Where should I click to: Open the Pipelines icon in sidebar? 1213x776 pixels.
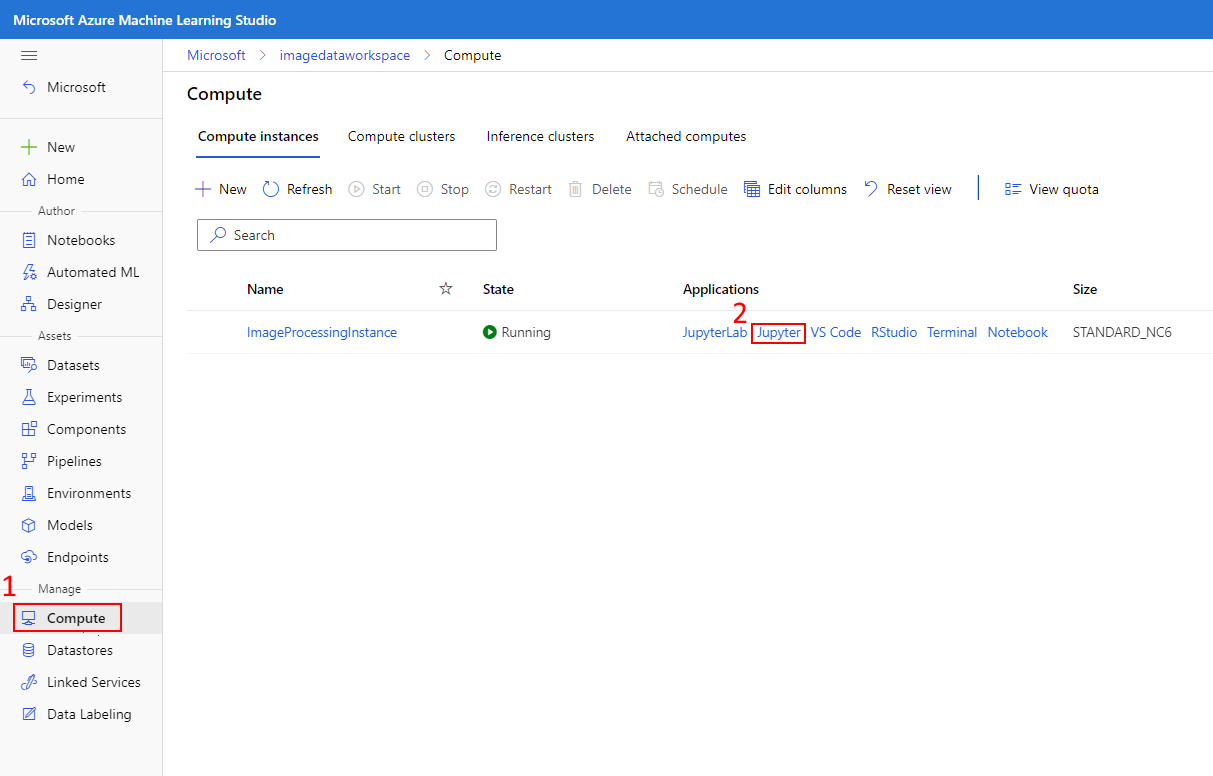29,461
